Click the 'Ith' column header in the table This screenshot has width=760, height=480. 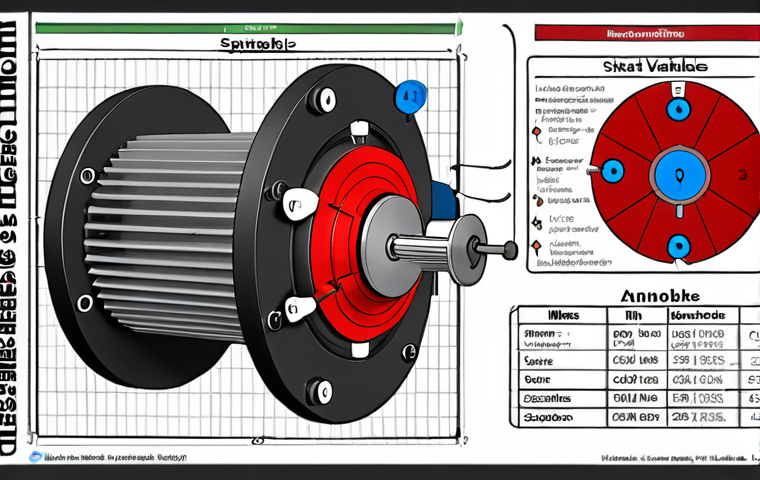(633, 316)
